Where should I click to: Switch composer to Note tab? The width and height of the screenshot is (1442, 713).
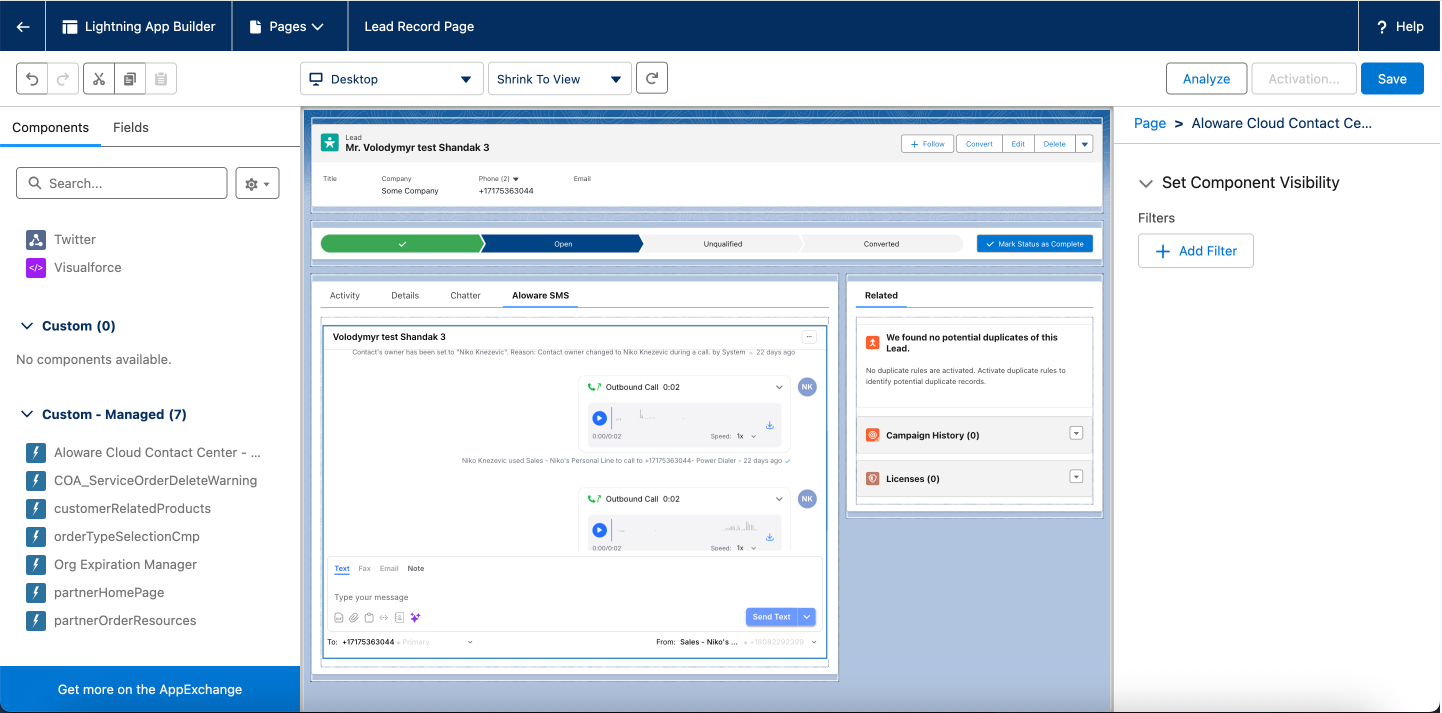(x=415, y=568)
